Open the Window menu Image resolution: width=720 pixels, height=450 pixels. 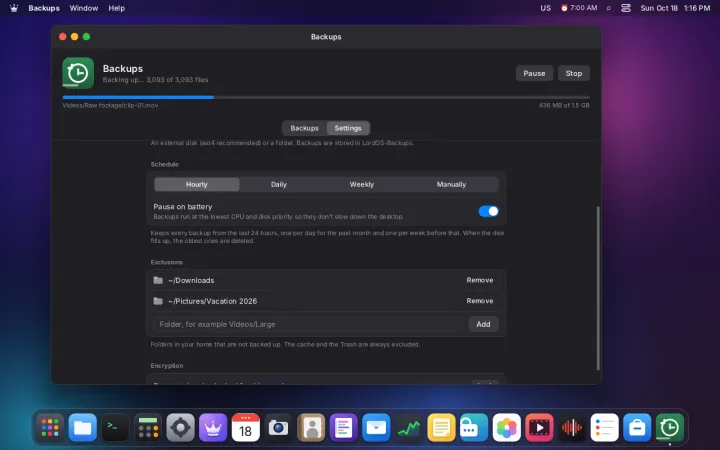[84, 8]
